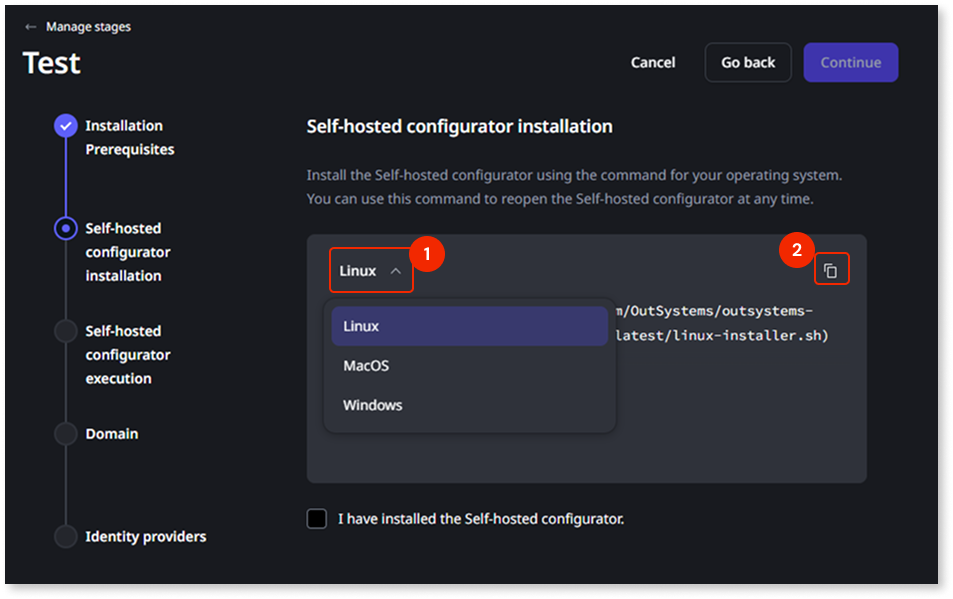The width and height of the screenshot is (953, 599).
Task: Click the back arrow beside Manage stages
Action: [x=30, y=27]
